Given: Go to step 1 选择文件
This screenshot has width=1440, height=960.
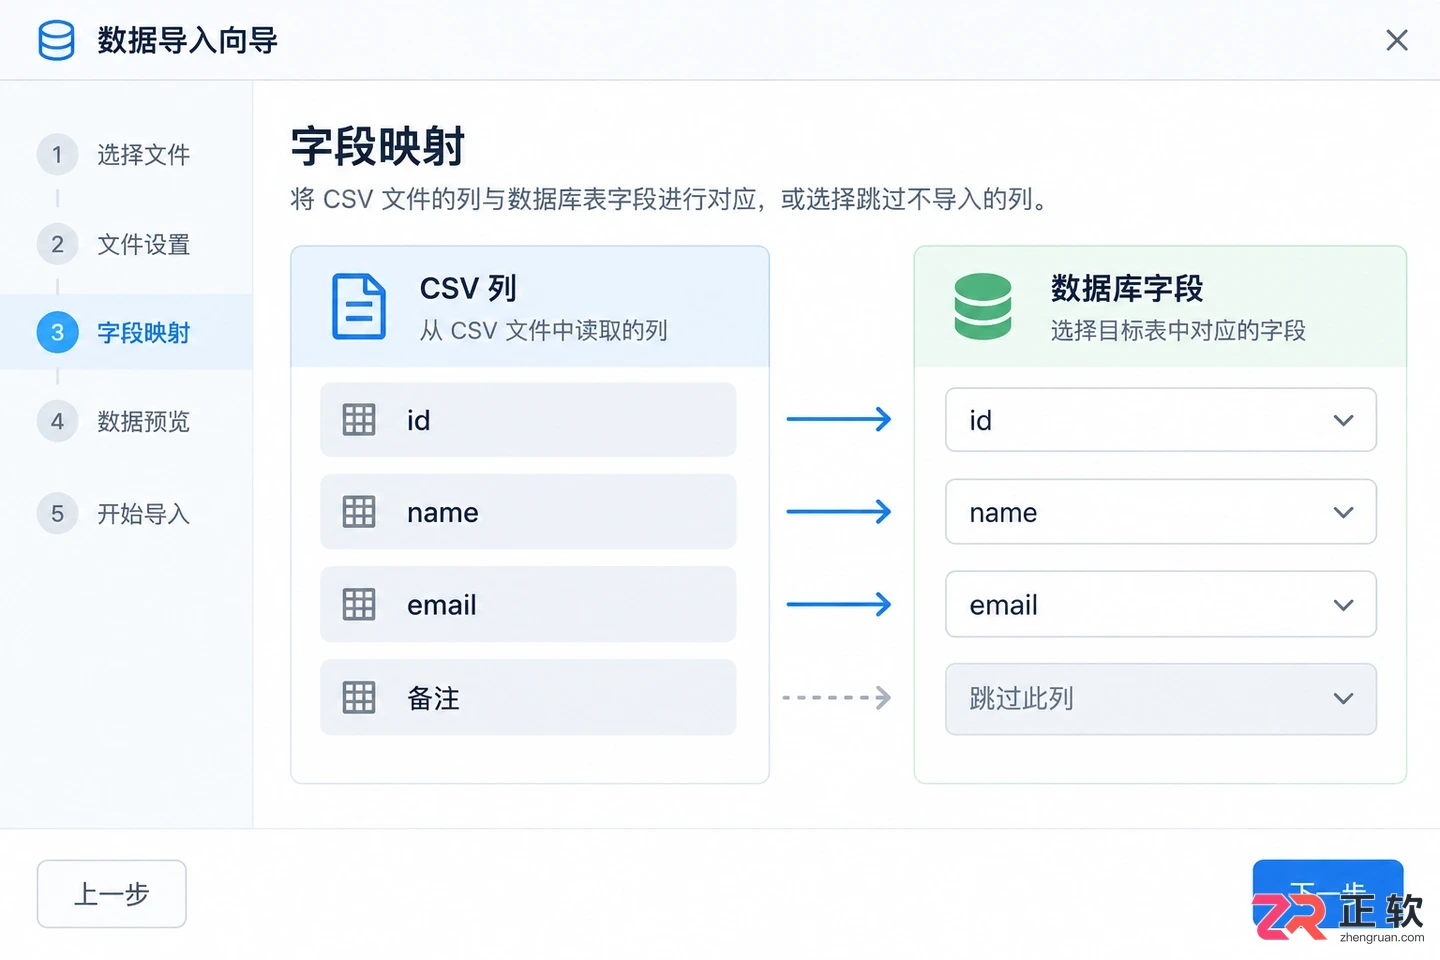Looking at the screenshot, I should 114,154.
